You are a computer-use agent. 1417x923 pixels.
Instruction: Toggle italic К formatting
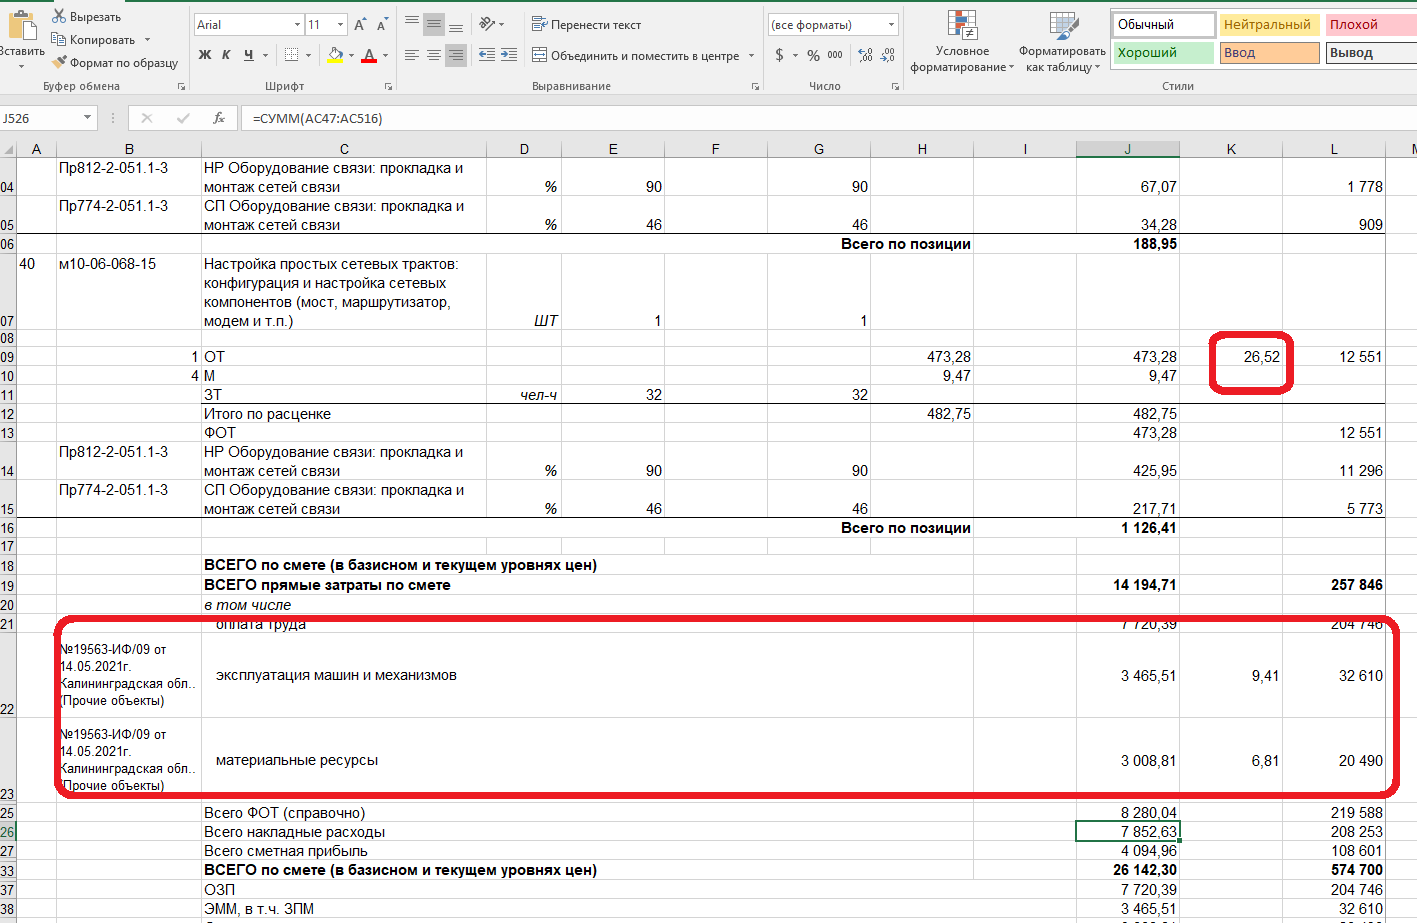pyautogui.click(x=226, y=55)
